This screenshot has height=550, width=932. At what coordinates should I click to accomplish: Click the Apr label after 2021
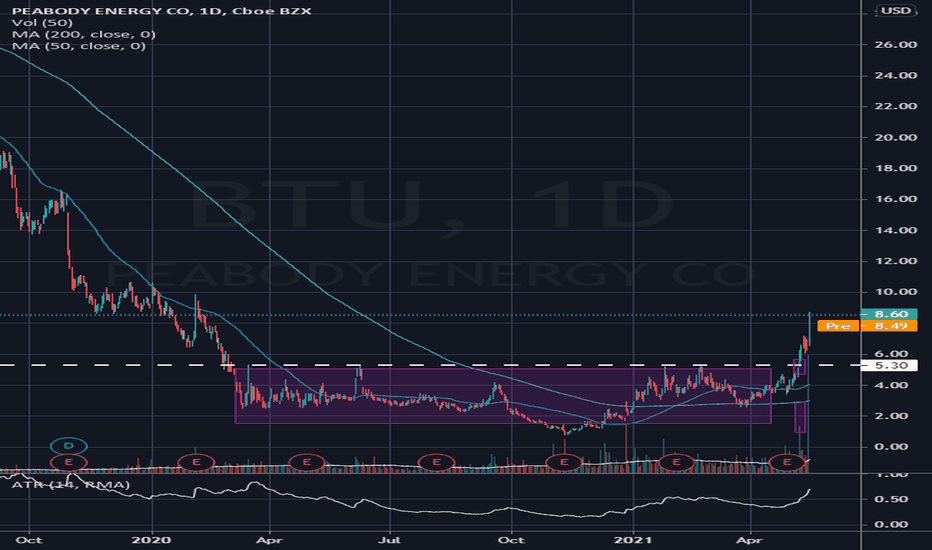click(x=749, y=540)
